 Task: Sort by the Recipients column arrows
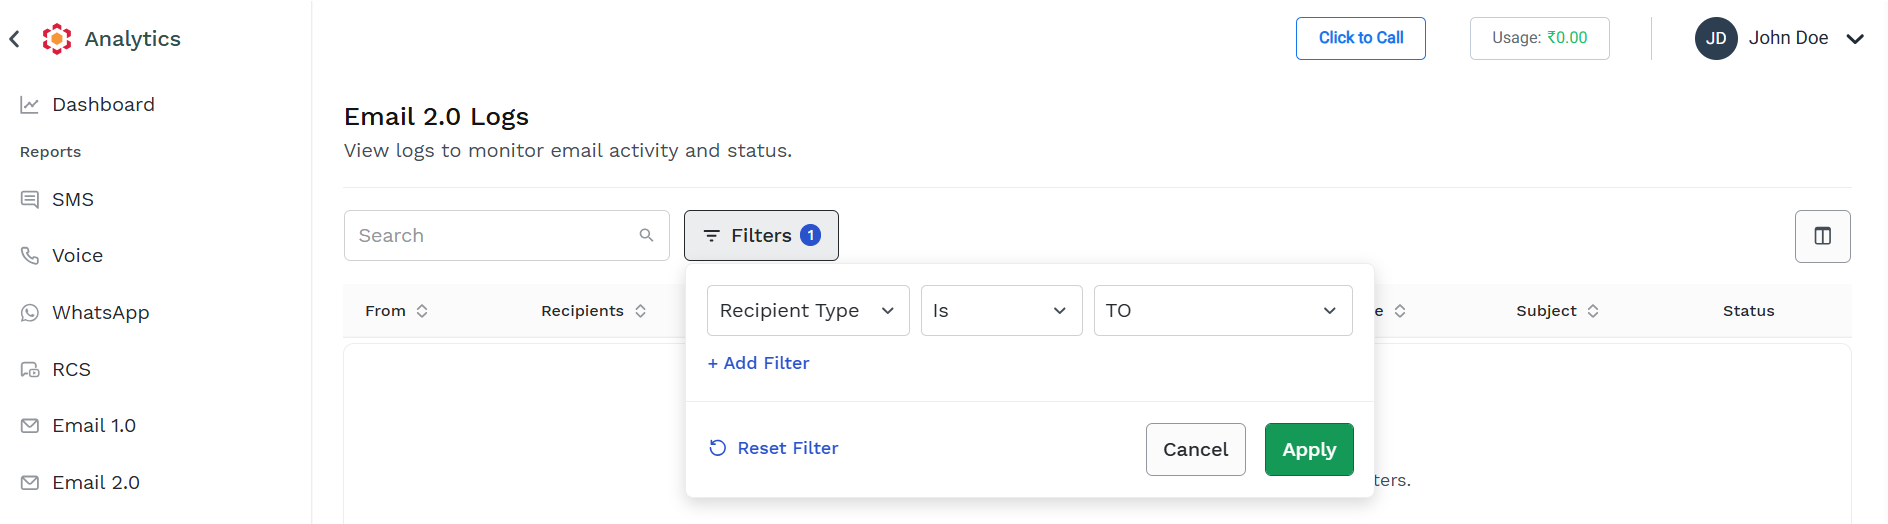(640, 311)
